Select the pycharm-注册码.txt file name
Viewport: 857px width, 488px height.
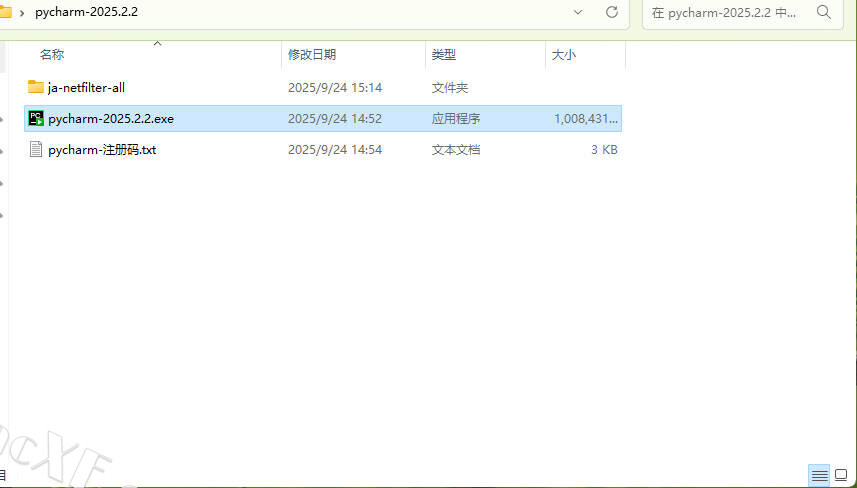[x=102, y=150]
